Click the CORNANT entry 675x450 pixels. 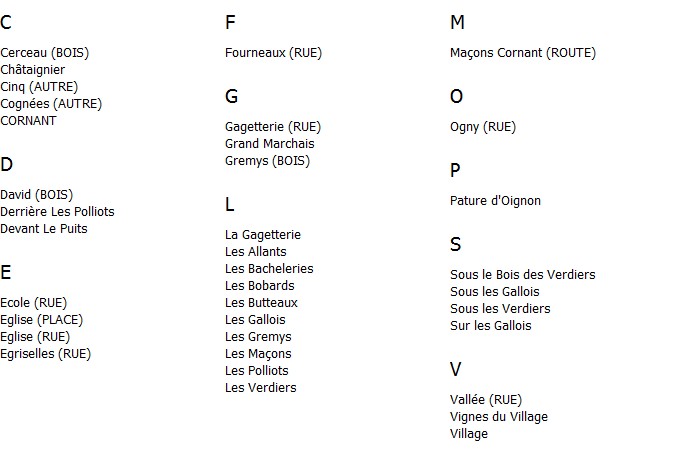[29, 121]
